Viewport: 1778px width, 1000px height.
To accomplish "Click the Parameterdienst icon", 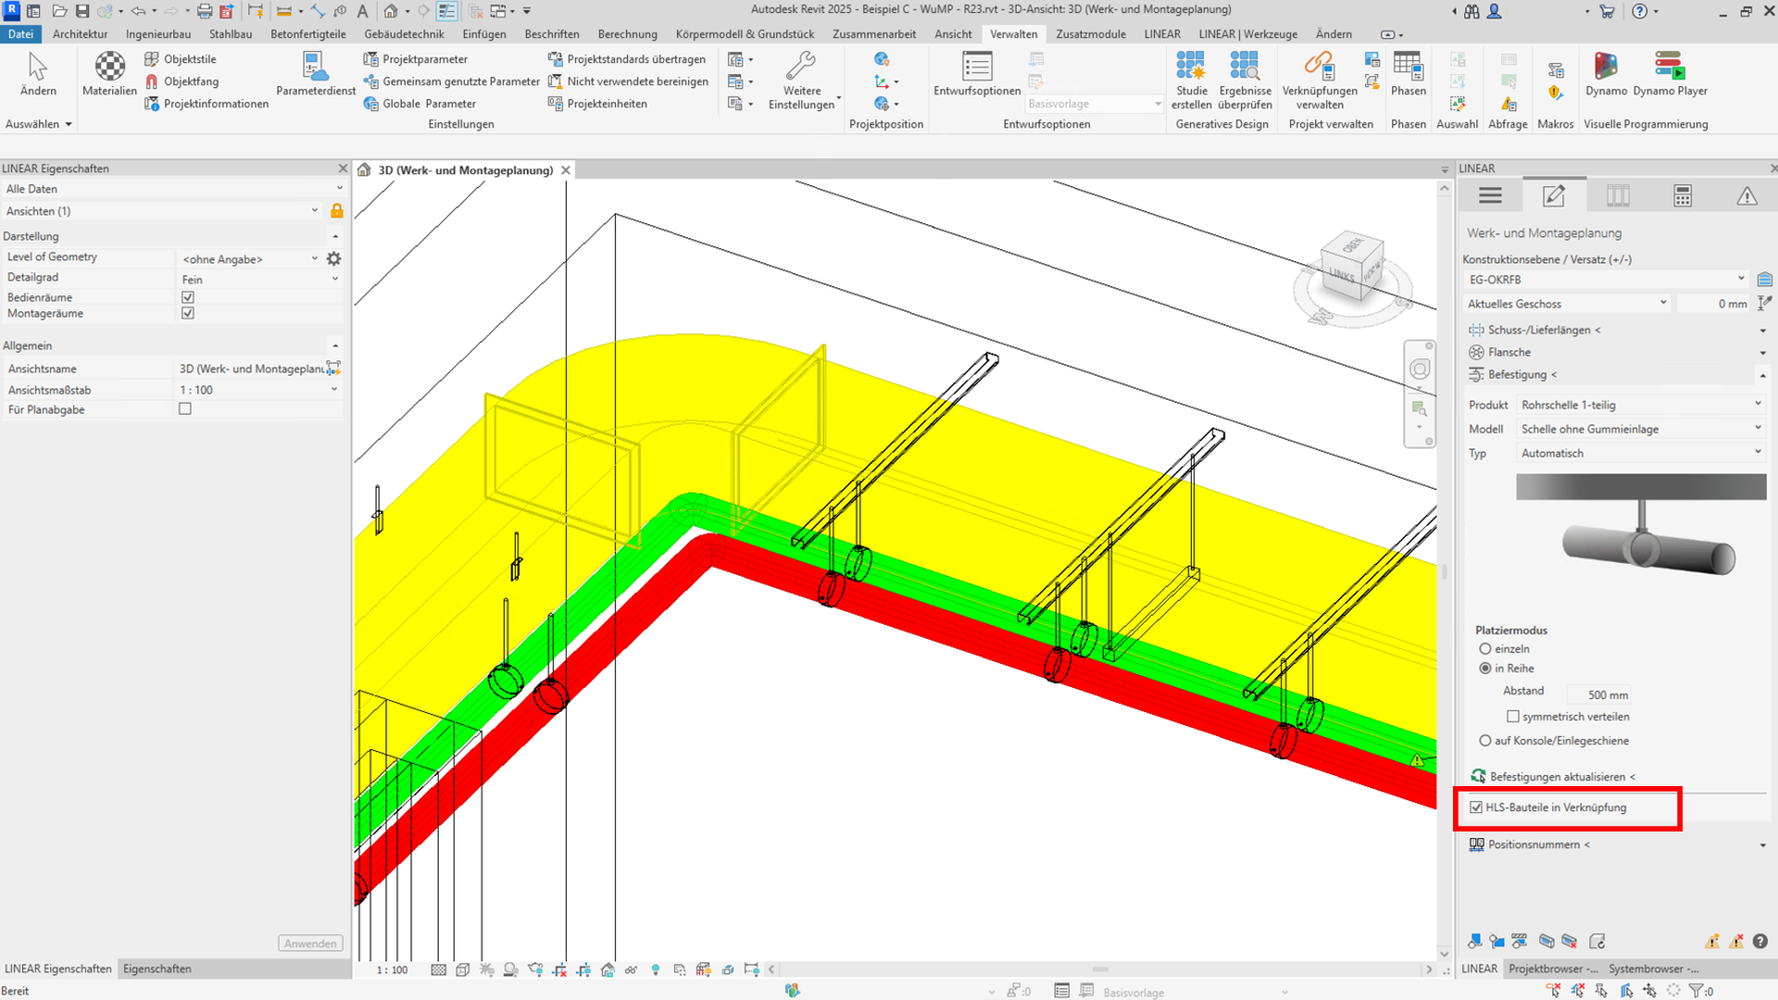I will click(315, 75).
